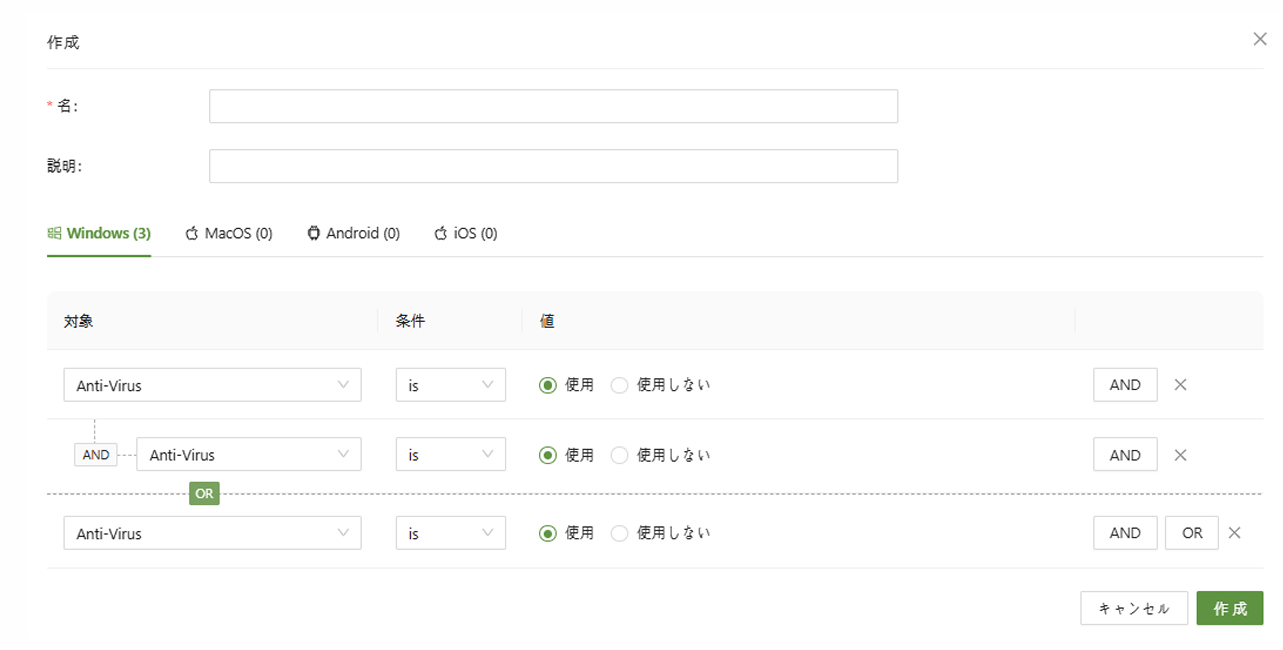This screenshot has width=1283, height=650.
Task: Delete the second Anti-Virus condition row
Action: click(x=1180, y=455)
